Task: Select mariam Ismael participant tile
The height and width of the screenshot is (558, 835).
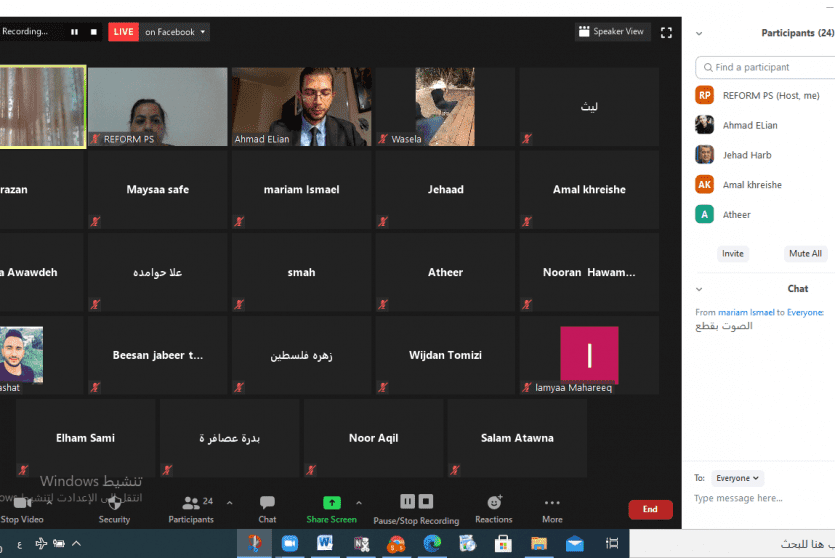Action: coord(301,190)
